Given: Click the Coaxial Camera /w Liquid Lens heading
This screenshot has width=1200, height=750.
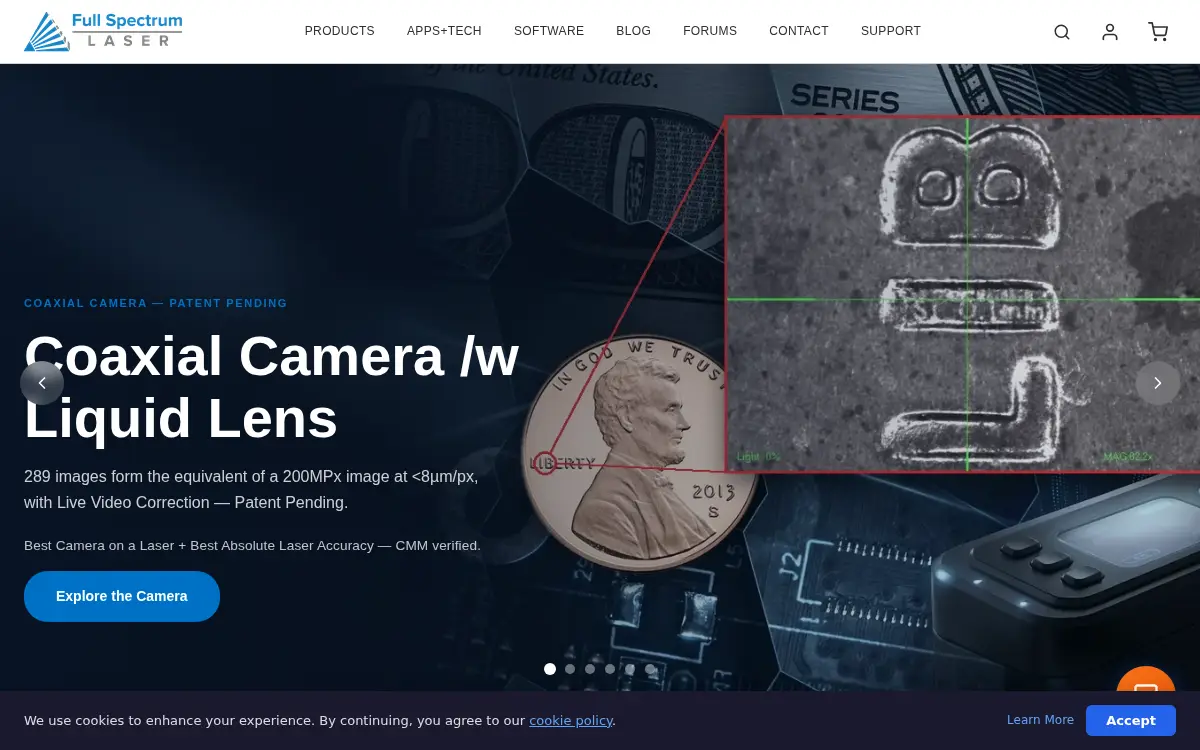Looking at the screenshot, I should tap(272, 387).
